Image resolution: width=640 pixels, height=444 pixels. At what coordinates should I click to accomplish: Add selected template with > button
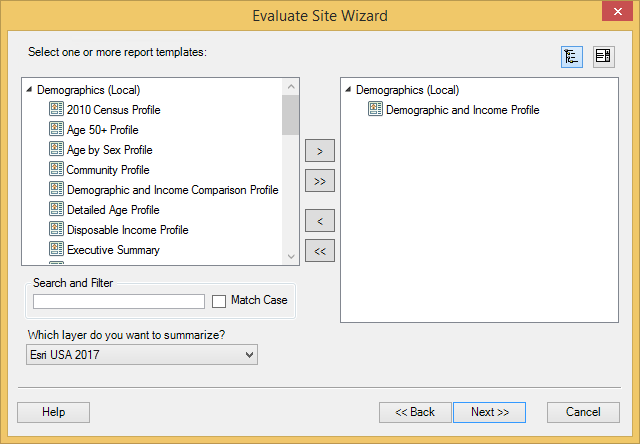[x=319, y=151]
